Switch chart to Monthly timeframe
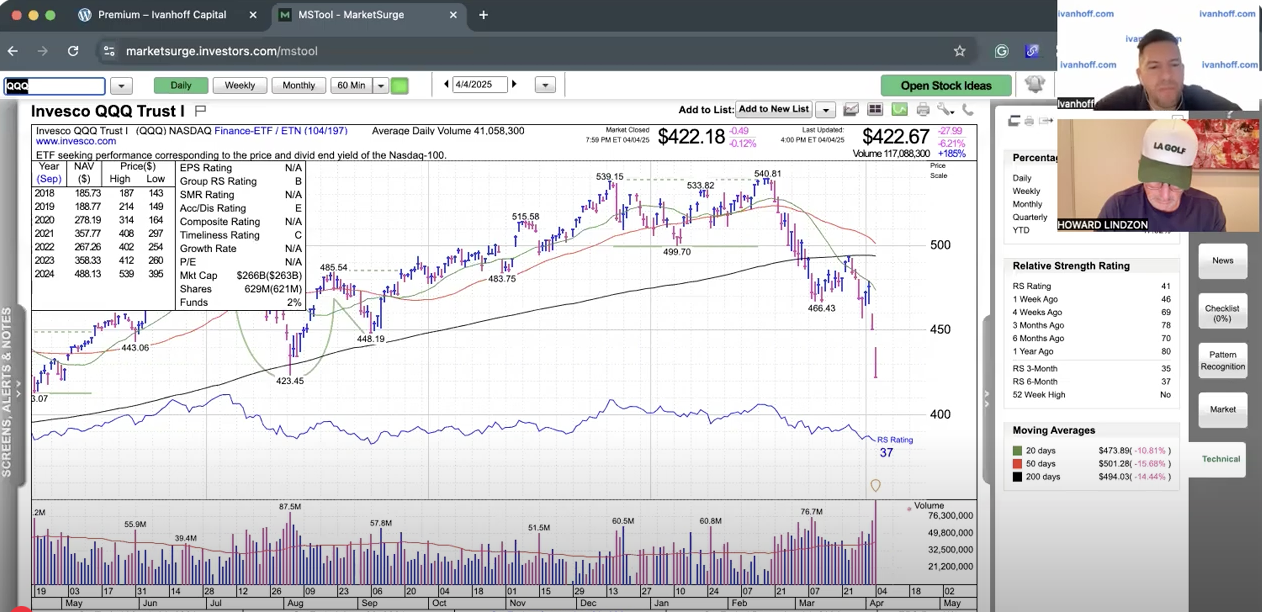 [298, 86]
